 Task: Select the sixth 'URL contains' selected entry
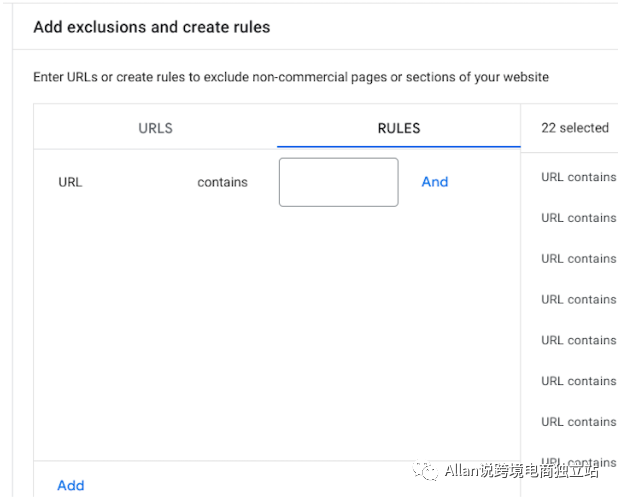(578, 381)
